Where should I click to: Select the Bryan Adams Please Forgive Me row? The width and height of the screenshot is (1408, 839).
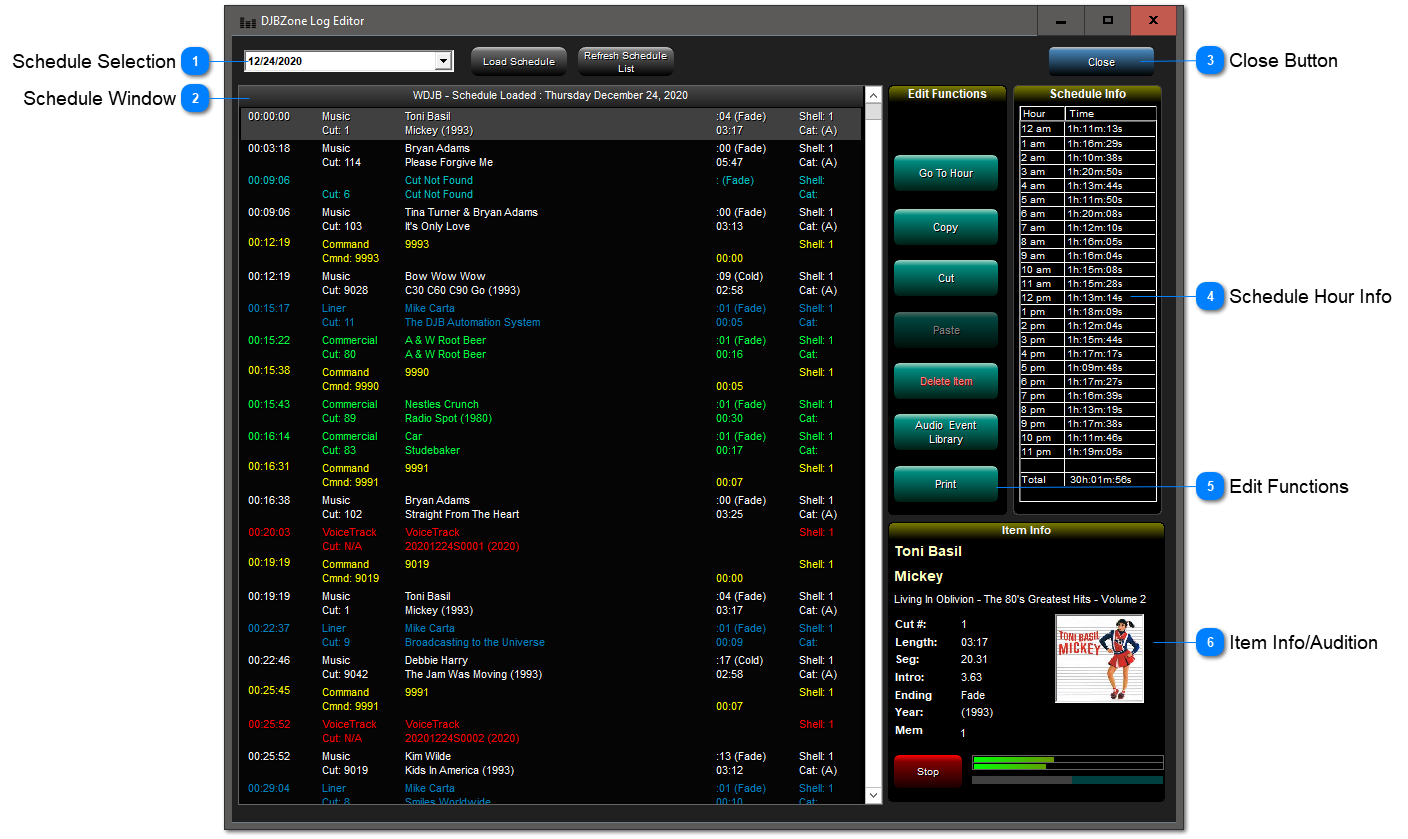point(552,155)
